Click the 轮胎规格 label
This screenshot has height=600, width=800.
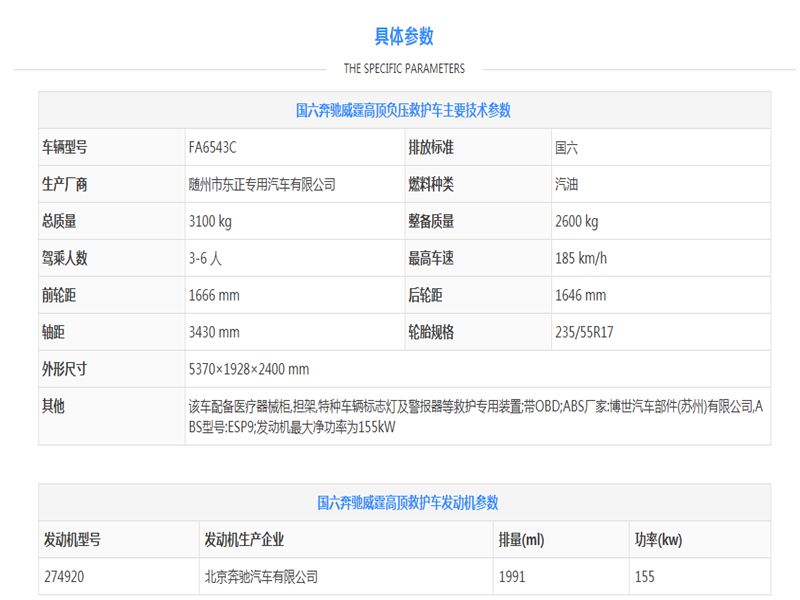point(431,332)
